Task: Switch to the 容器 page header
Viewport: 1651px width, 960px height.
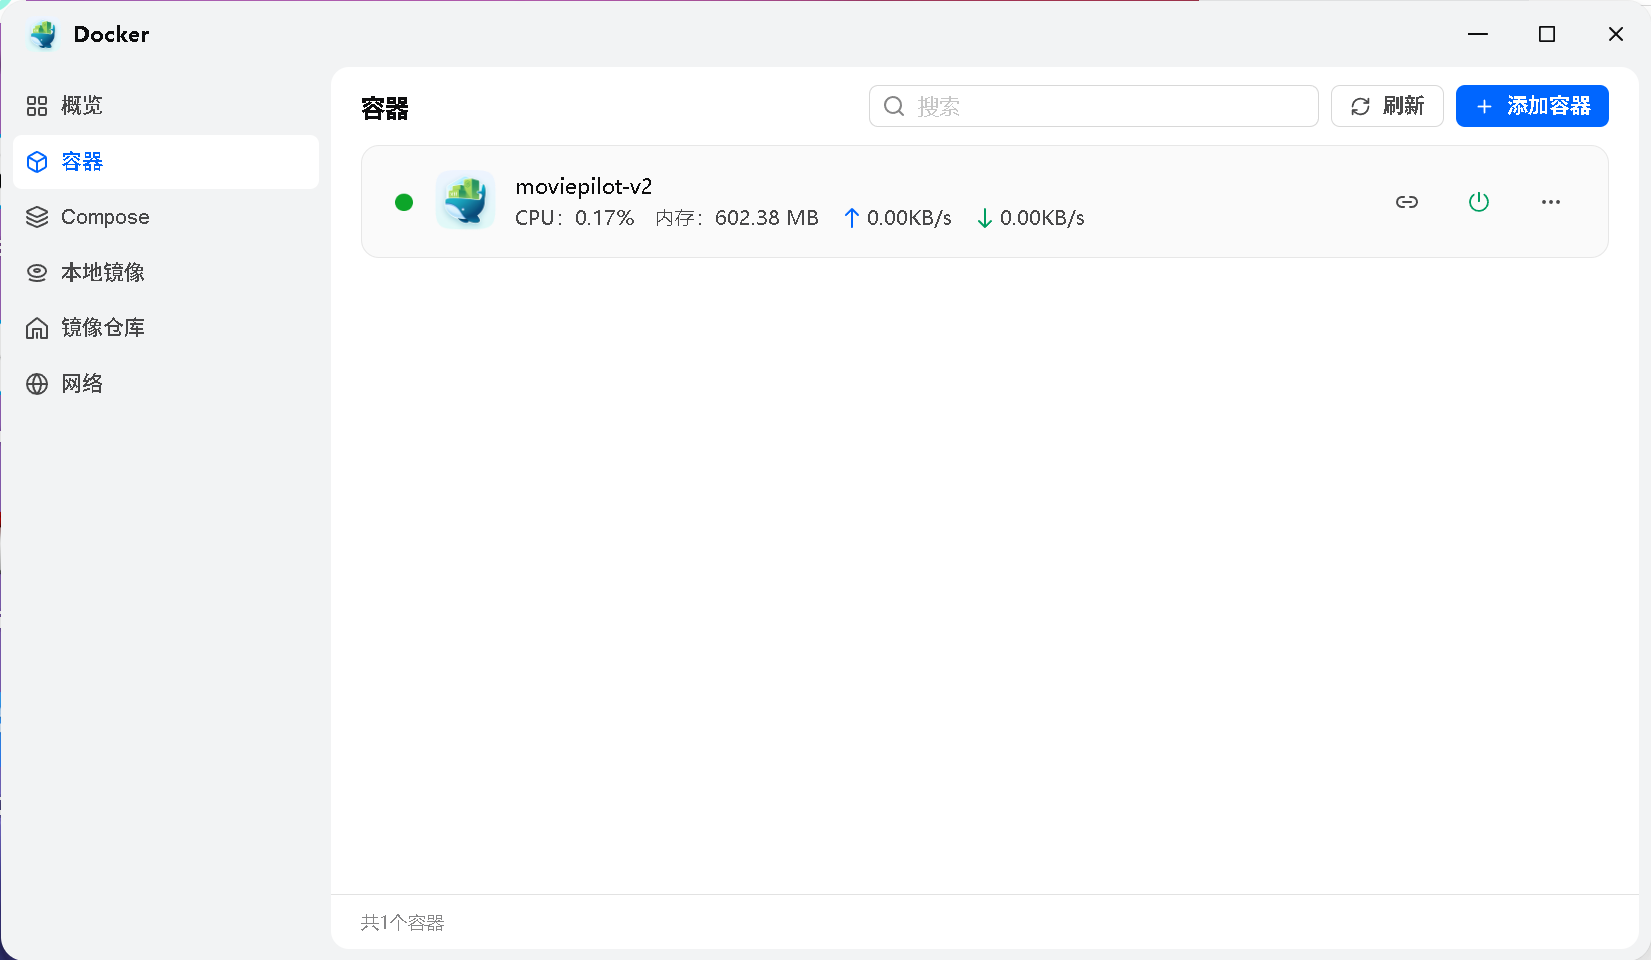Action: (x=383, y=107)
